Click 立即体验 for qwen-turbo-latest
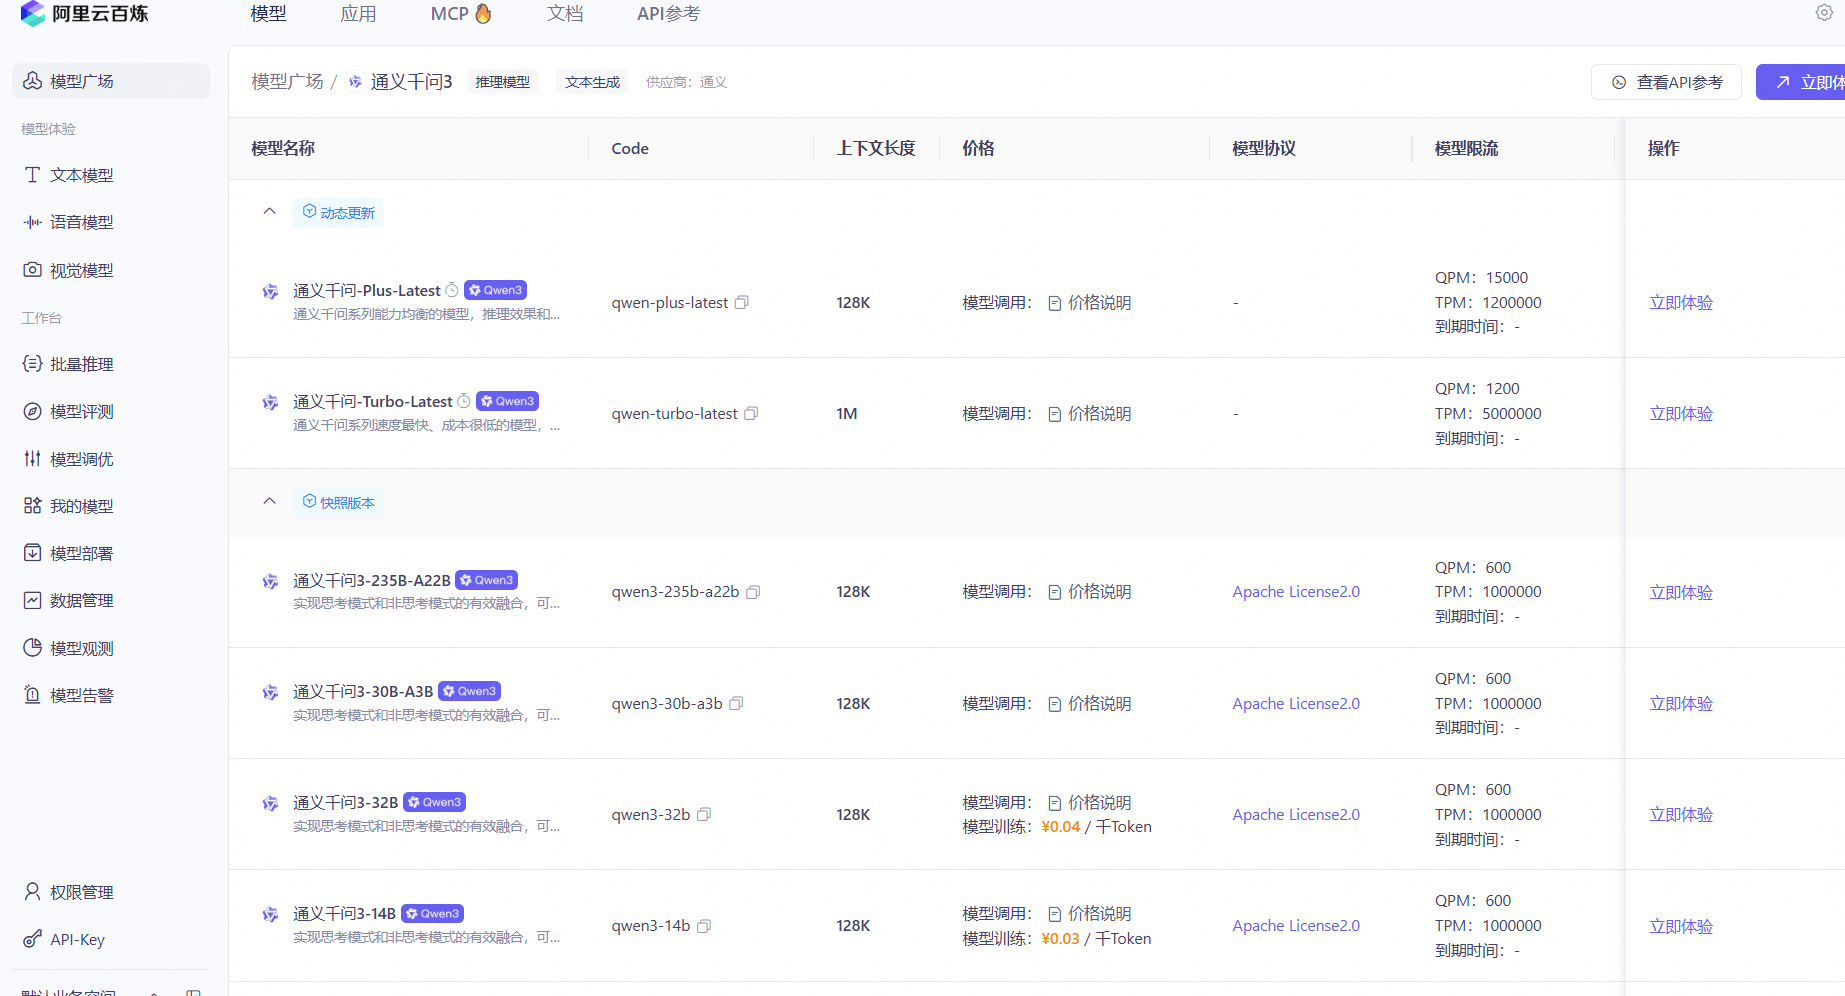 pyautogui.click(x=1681, y=414)
